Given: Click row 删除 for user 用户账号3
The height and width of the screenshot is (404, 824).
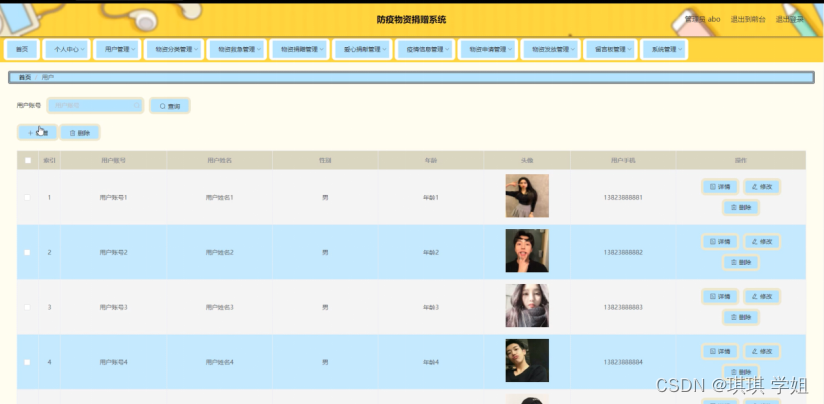Looking at the screenshot, I should (741, 317).
